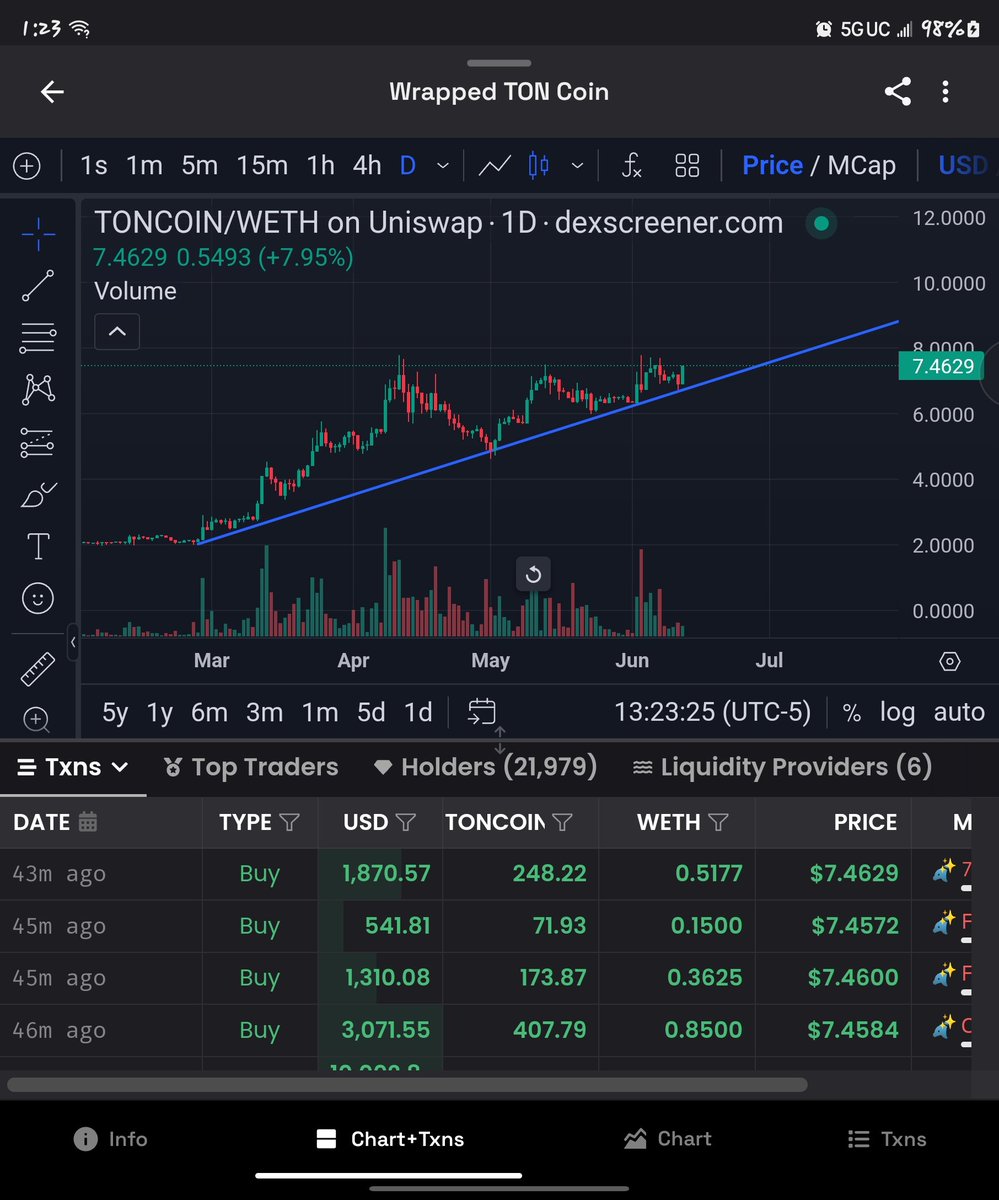Filter transactions by WETH amount

[x=718, y=822]
